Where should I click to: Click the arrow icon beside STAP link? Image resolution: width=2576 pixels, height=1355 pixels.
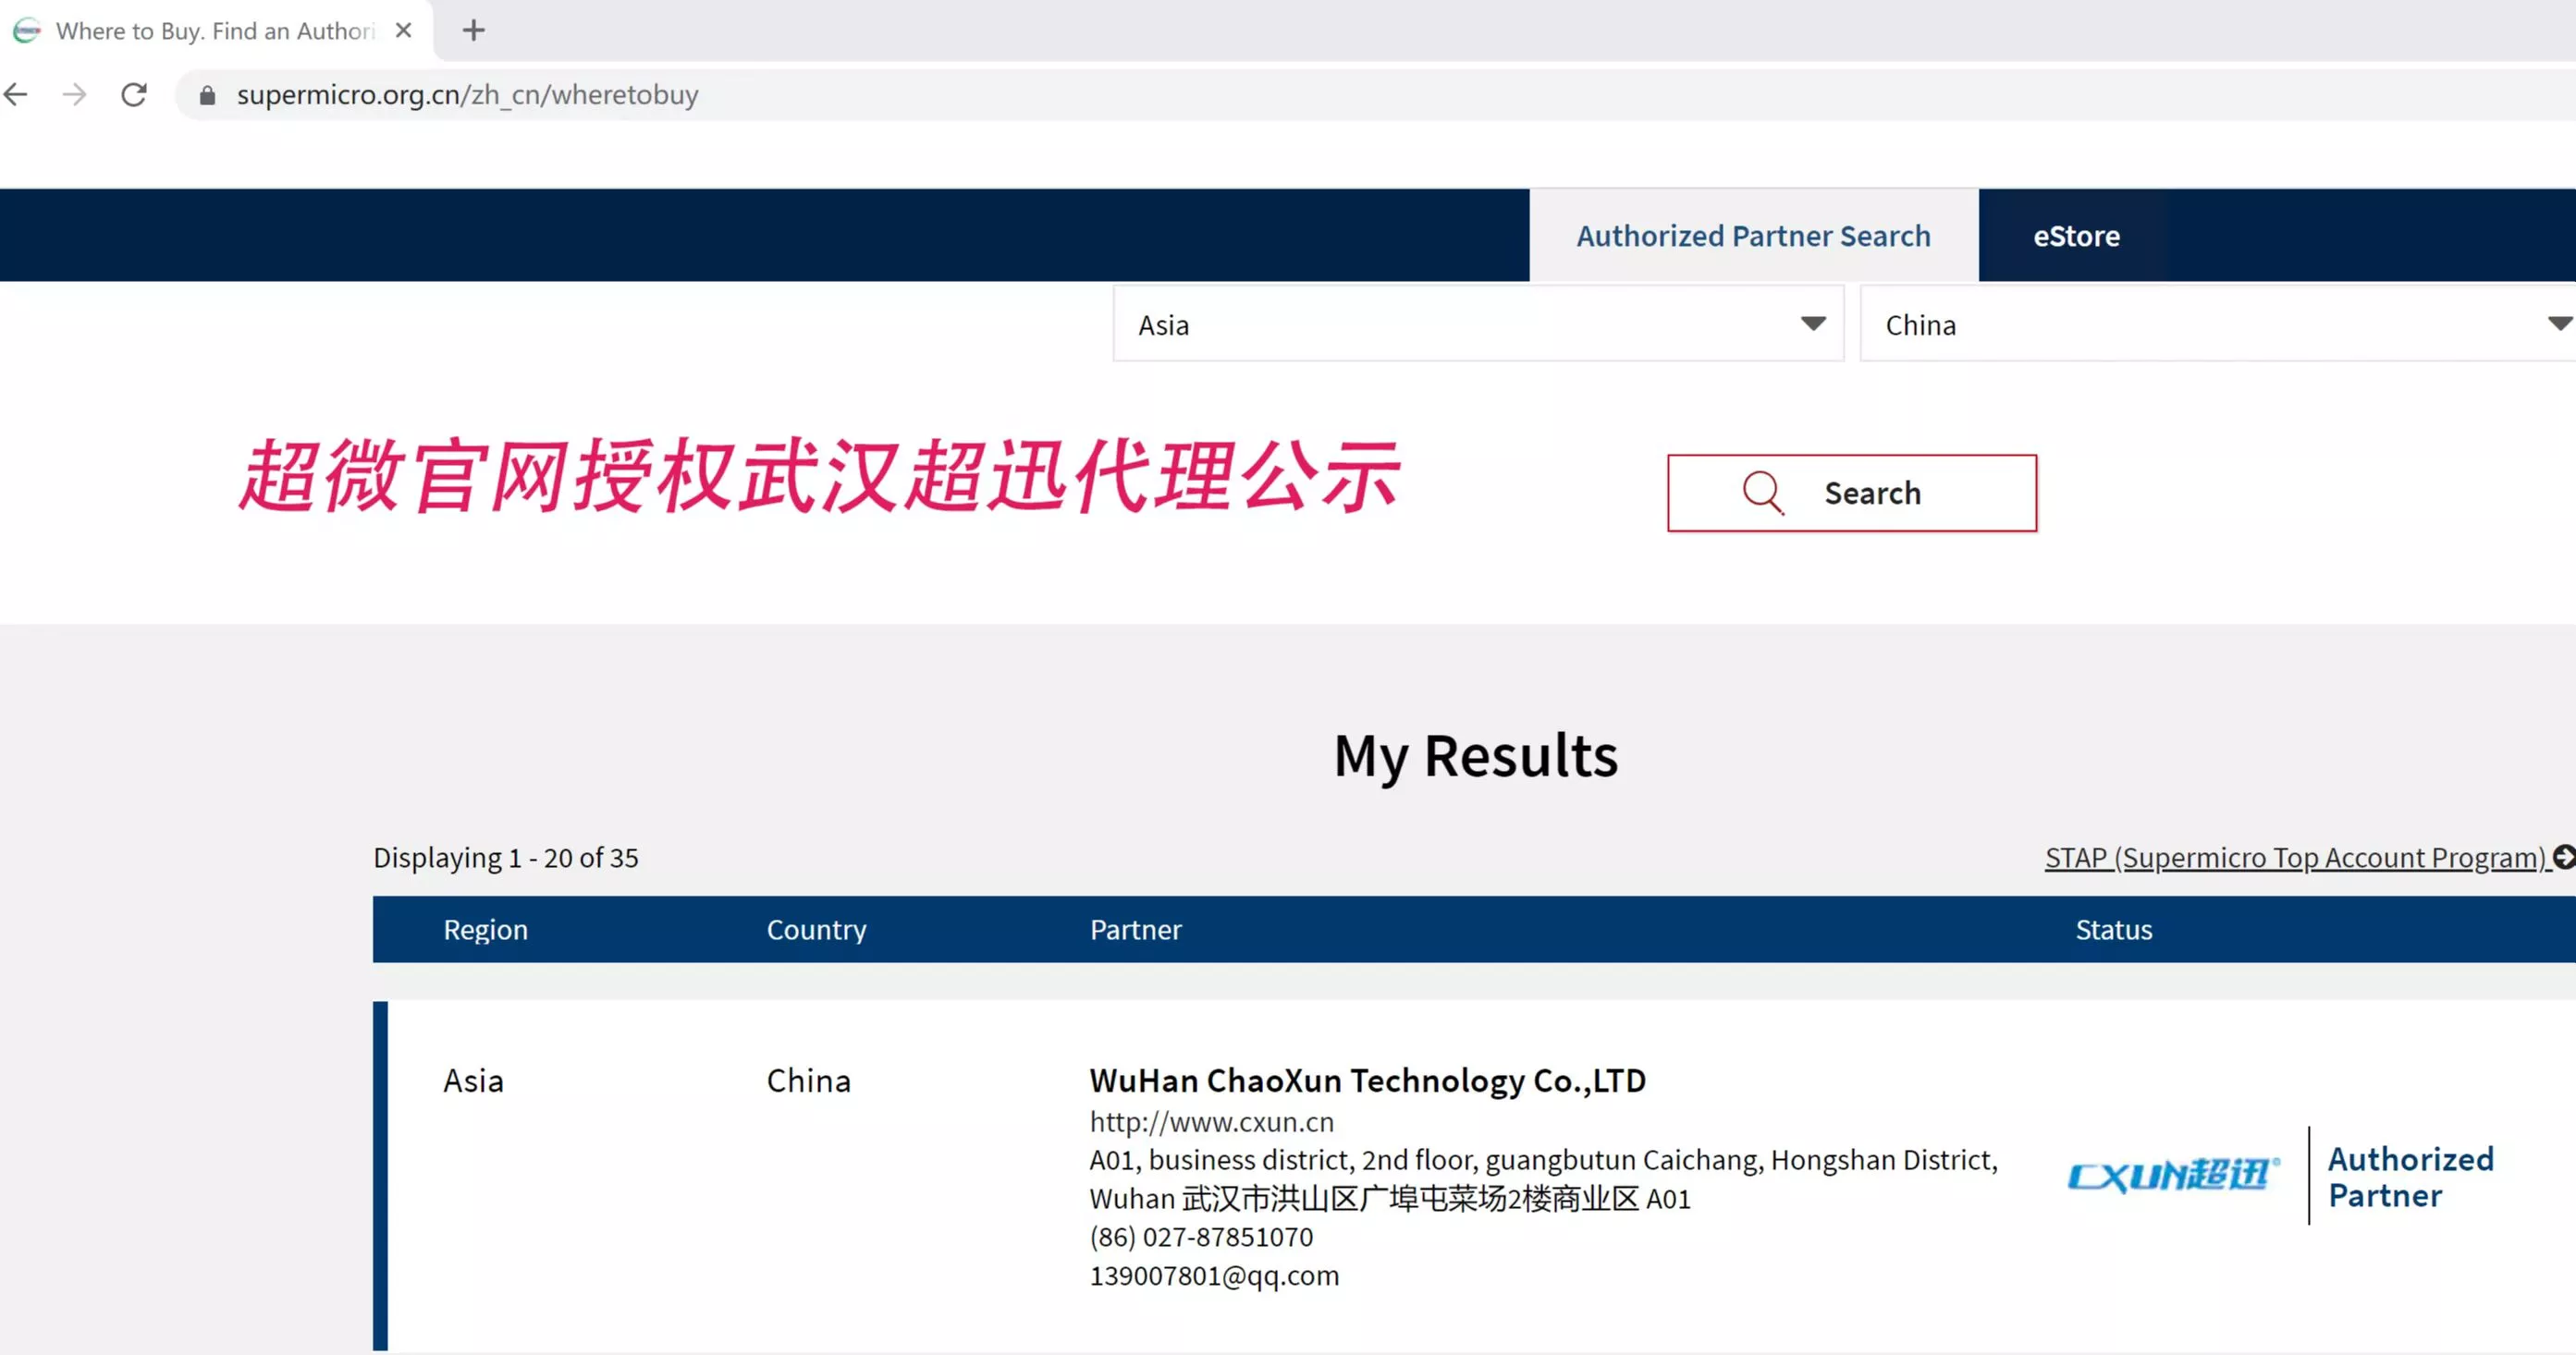[2563, 857]
